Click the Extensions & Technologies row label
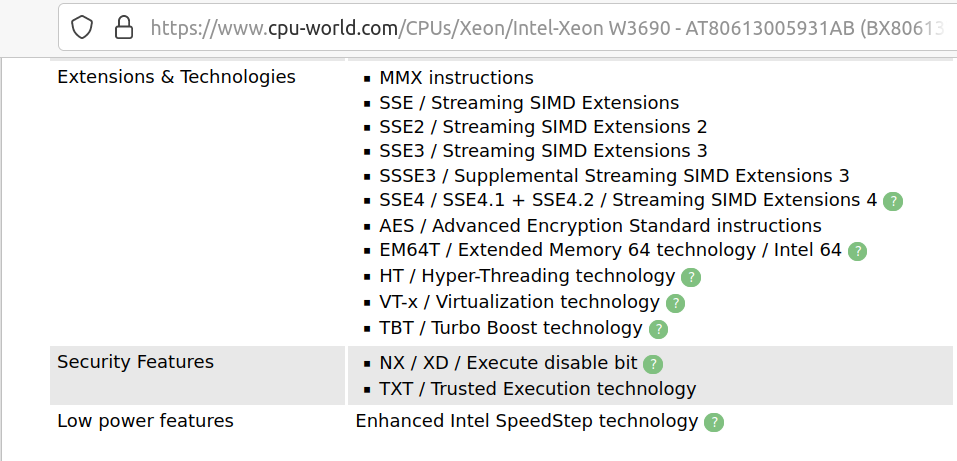 [x=176, y=77]
